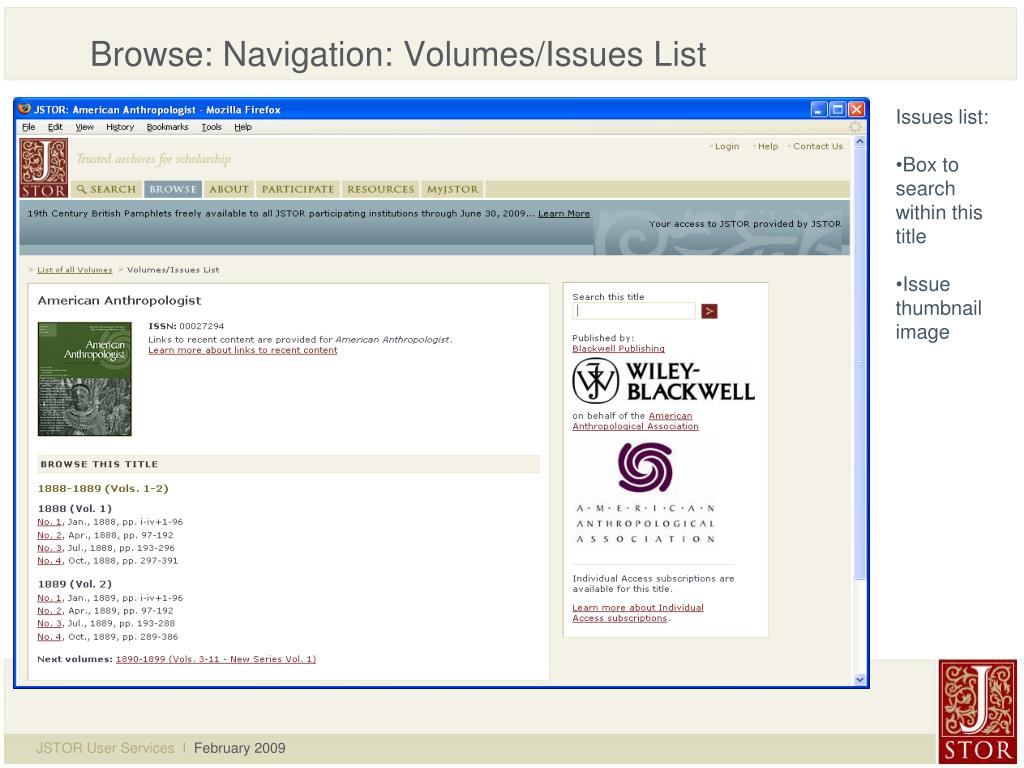The width and height of the screenshot is (1024, 768).
Task: Open the File menu
Action: point(29,127)
